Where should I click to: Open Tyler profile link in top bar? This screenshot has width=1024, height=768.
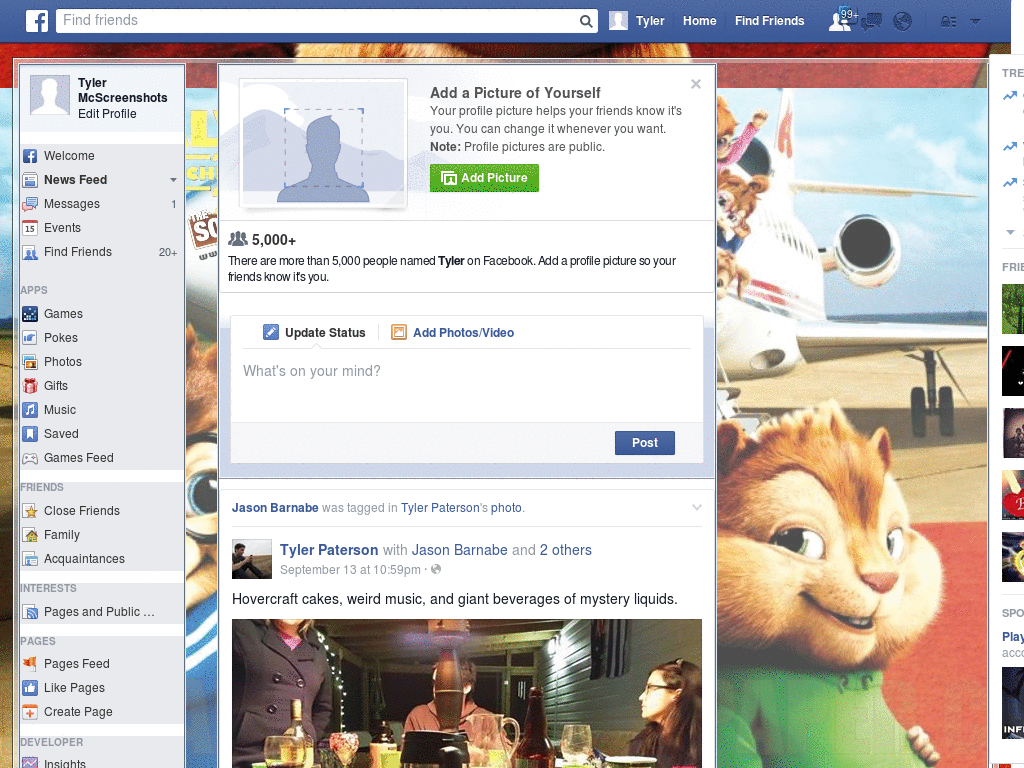[x=650, y=21]
